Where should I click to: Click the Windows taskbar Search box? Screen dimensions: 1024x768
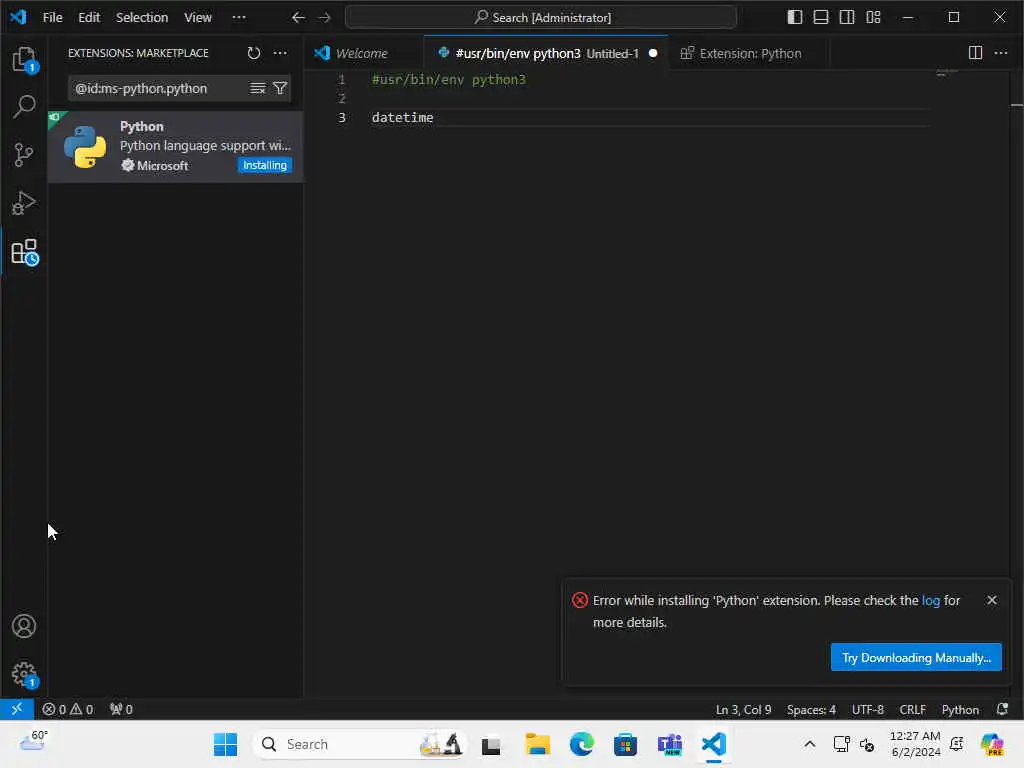point(359,744)
